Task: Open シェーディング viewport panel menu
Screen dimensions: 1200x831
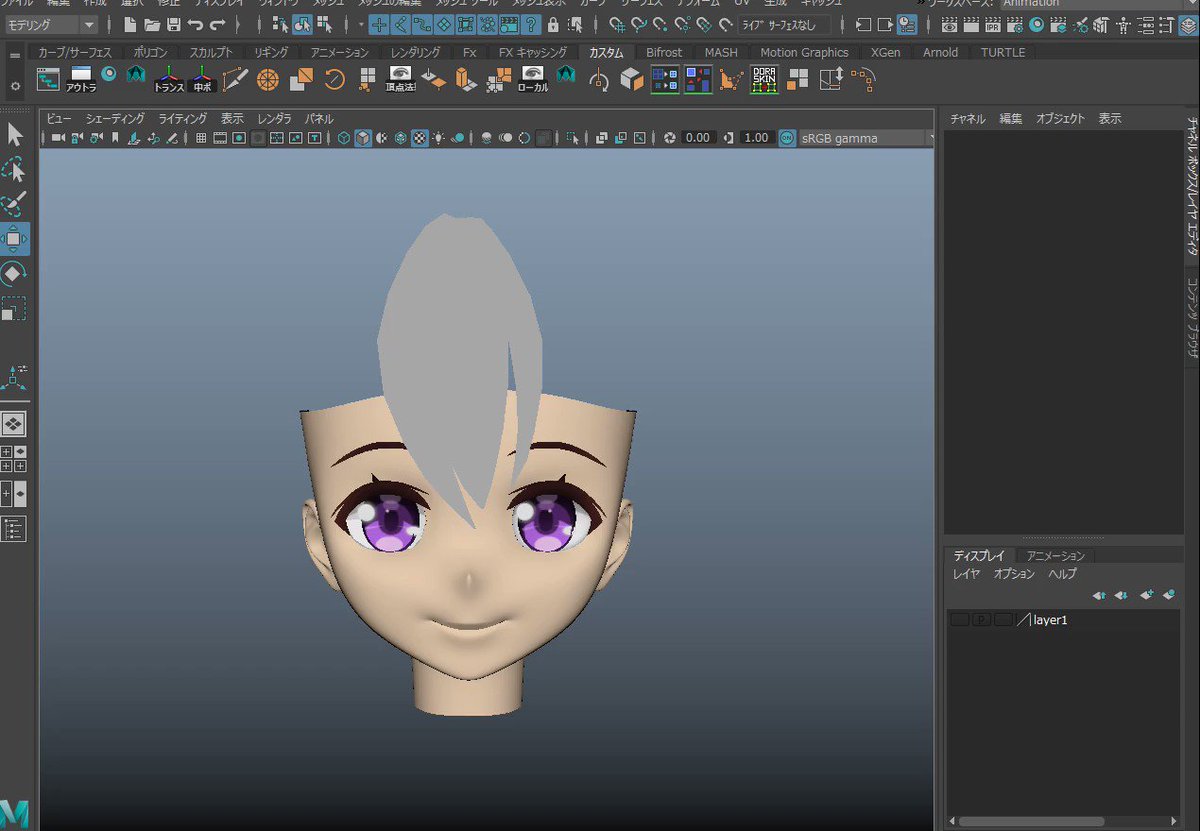Action: coord(115,118)
